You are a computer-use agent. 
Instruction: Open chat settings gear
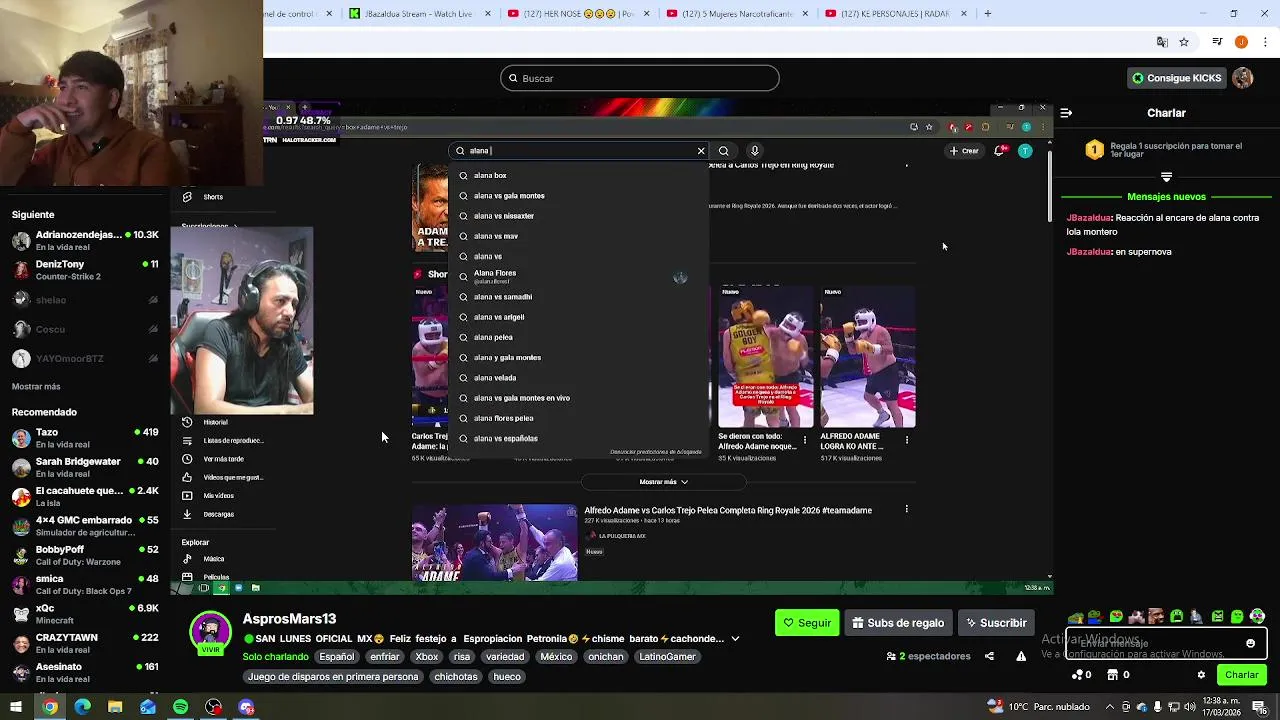point(1201,675)
